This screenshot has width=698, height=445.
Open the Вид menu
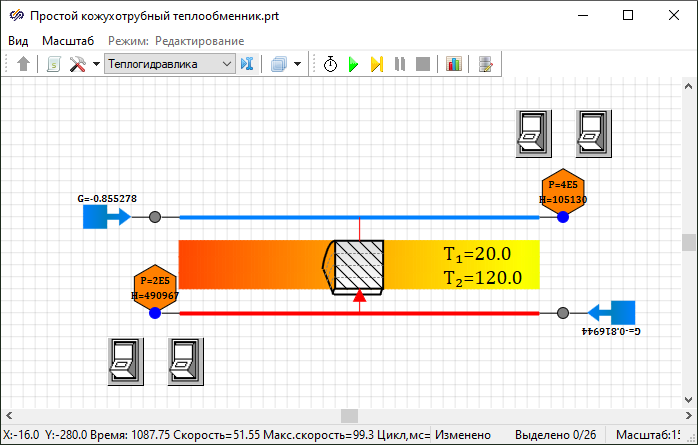pyautogui.click(x=18, y=40)
